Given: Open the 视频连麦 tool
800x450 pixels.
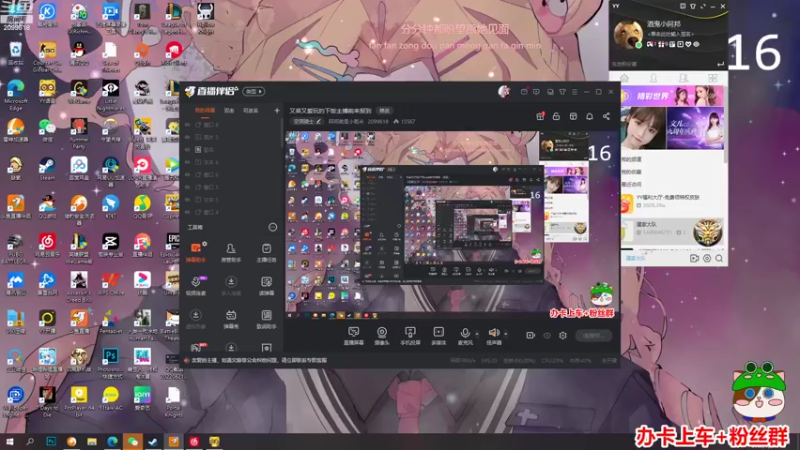Looking at the screenshot, I should (196, 286).
